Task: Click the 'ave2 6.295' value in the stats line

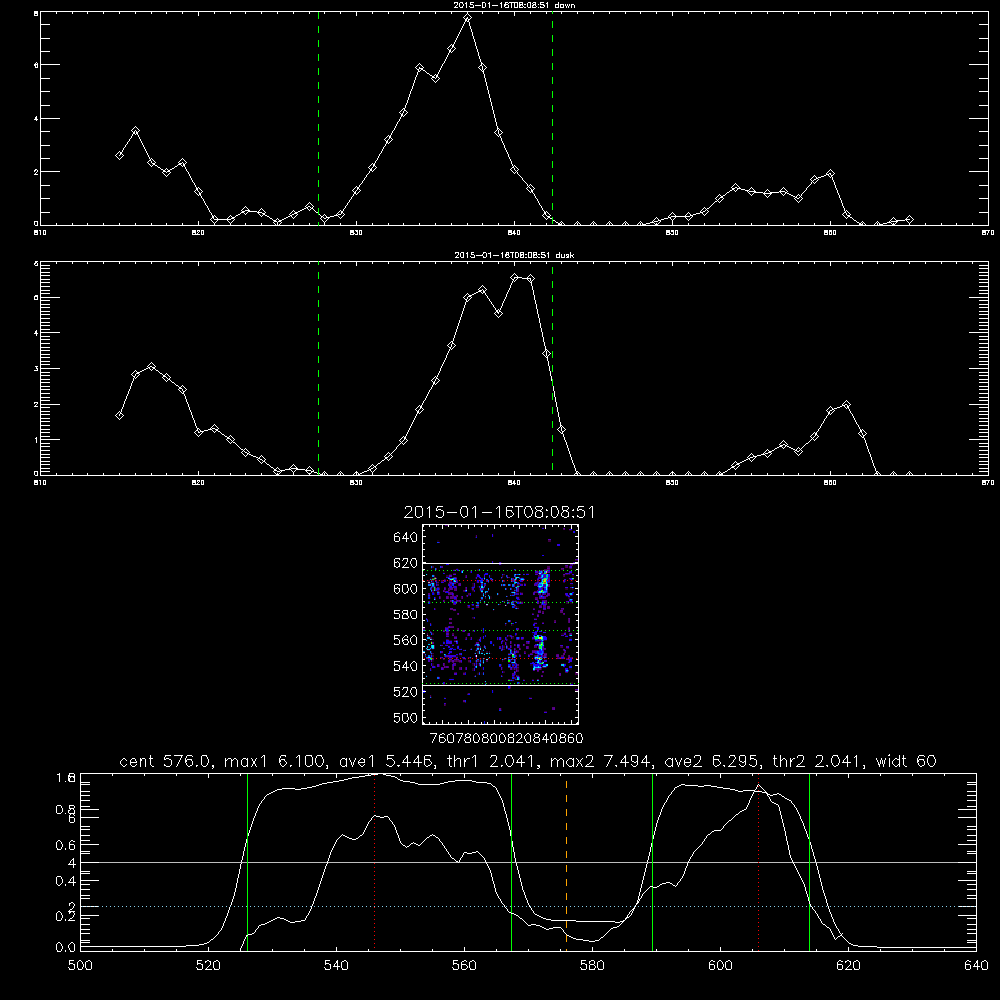Action: pos(711,761)
